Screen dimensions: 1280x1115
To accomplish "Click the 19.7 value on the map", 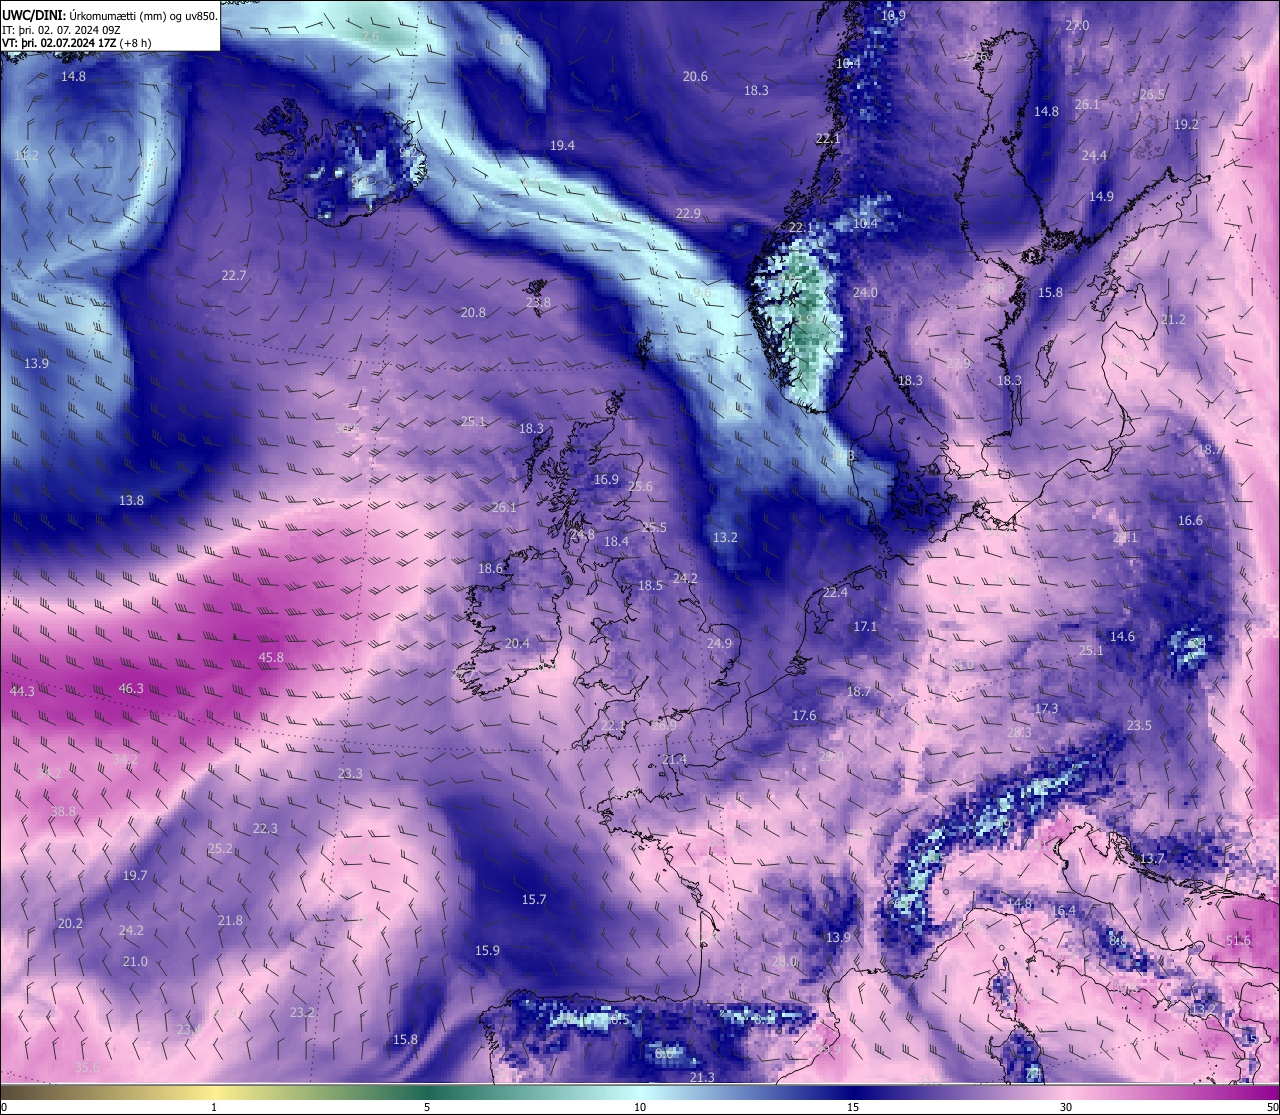I will point(135,875).
